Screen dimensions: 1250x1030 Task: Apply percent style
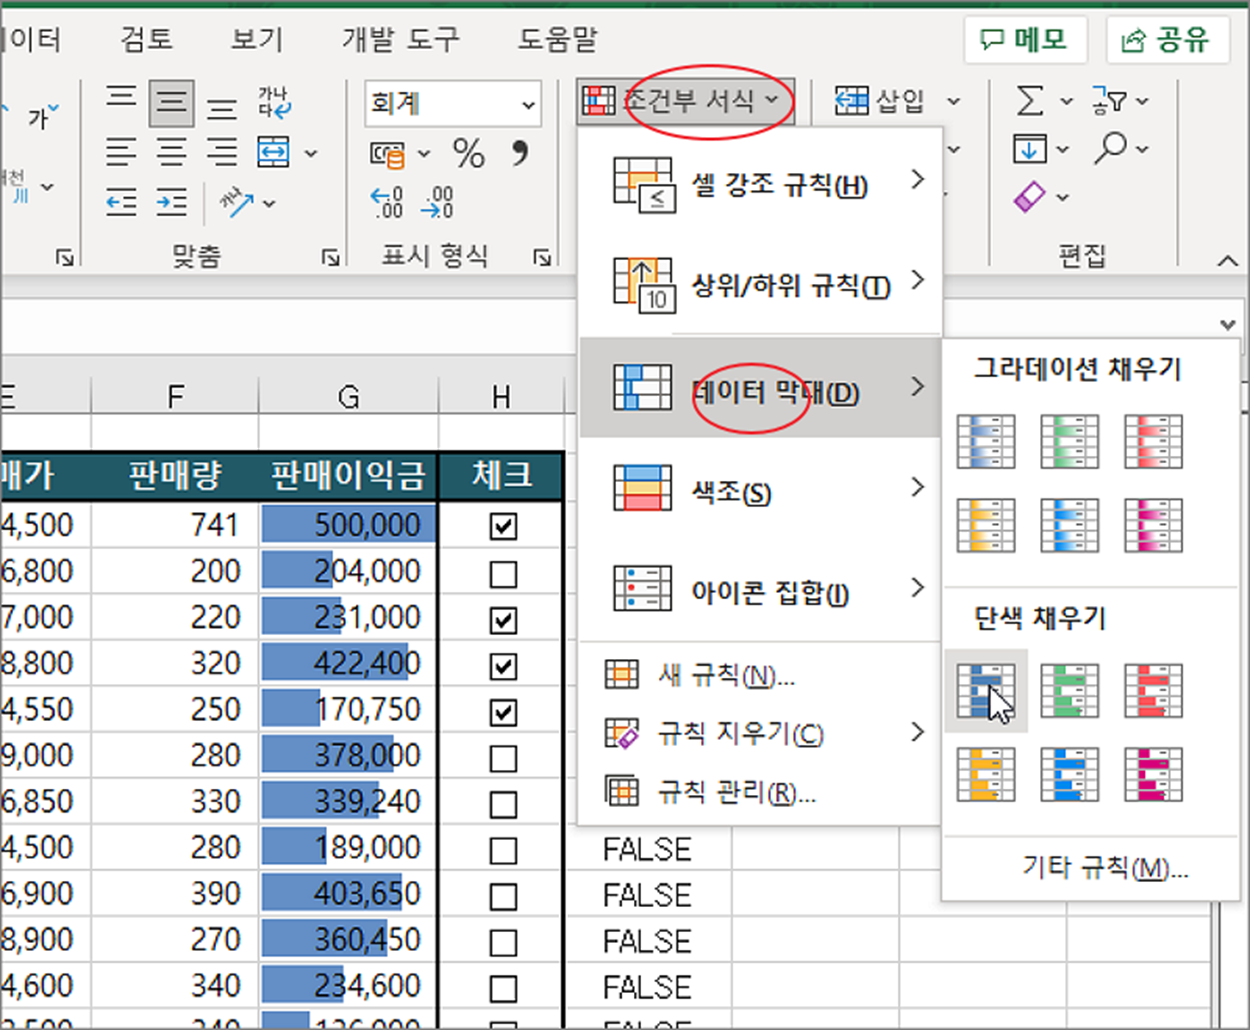[469, 154]
